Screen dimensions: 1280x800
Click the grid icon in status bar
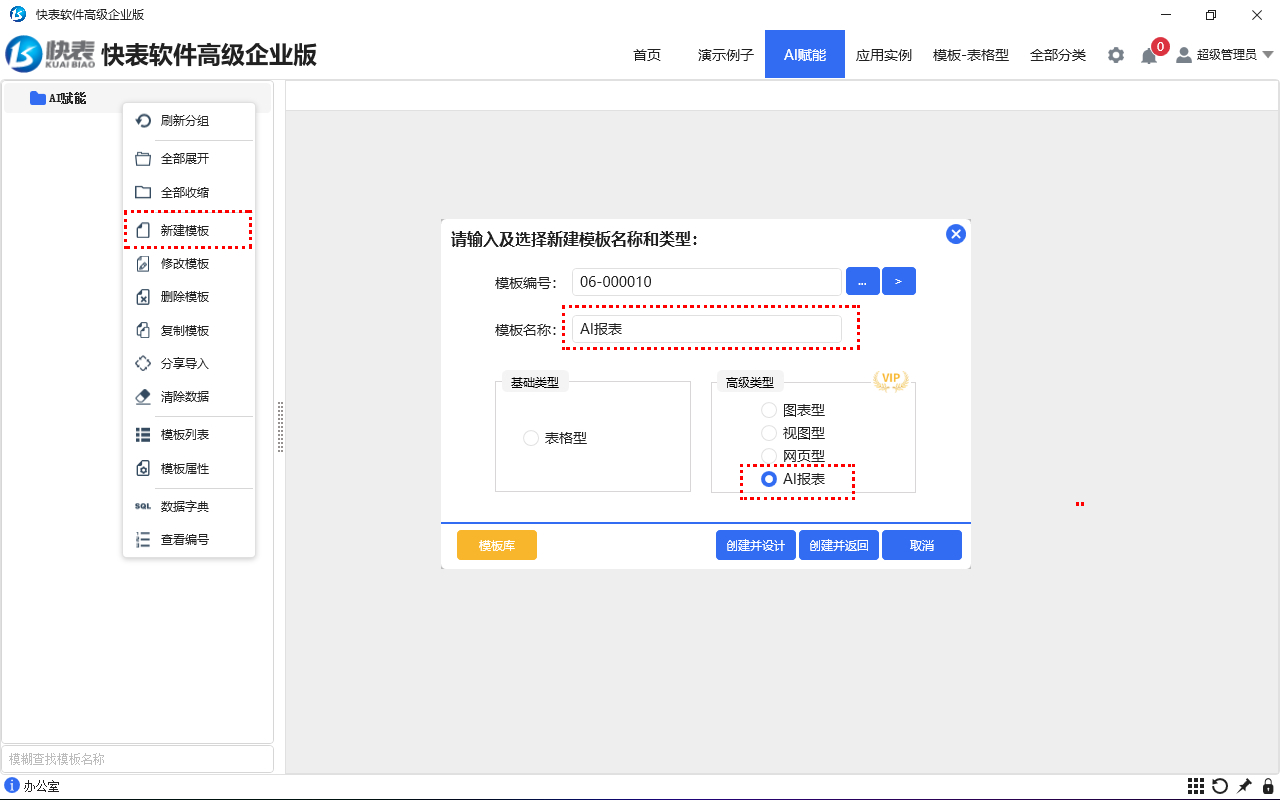(1196, 786)
